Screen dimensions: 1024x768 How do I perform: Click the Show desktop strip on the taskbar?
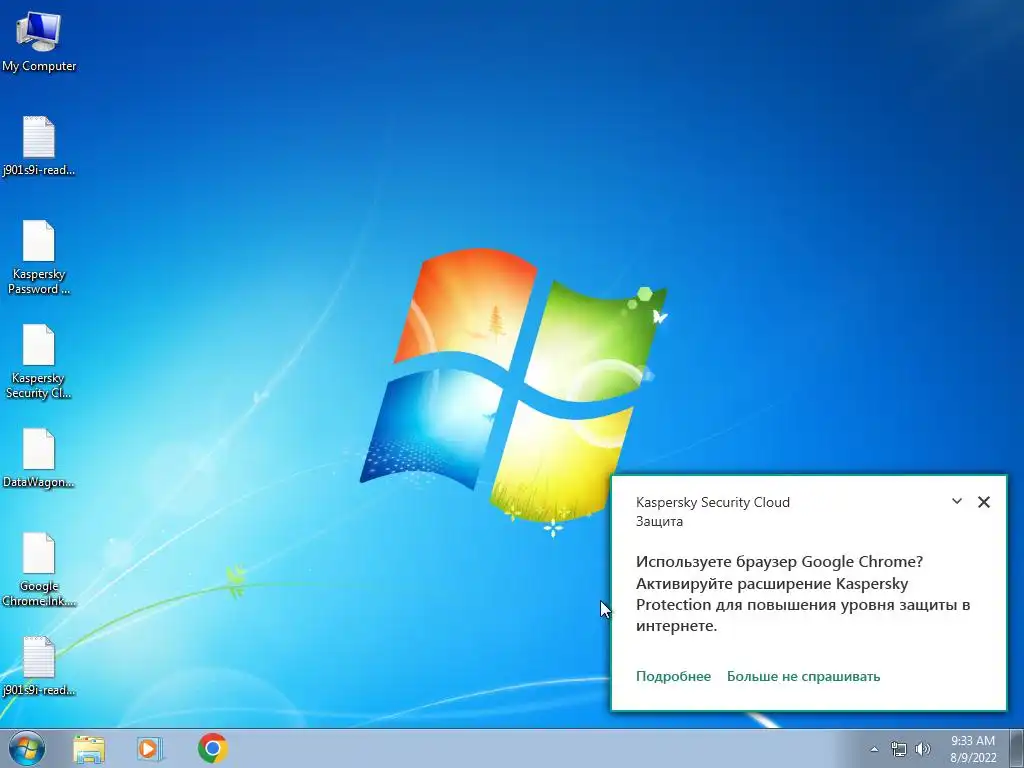coord(1017,748)
